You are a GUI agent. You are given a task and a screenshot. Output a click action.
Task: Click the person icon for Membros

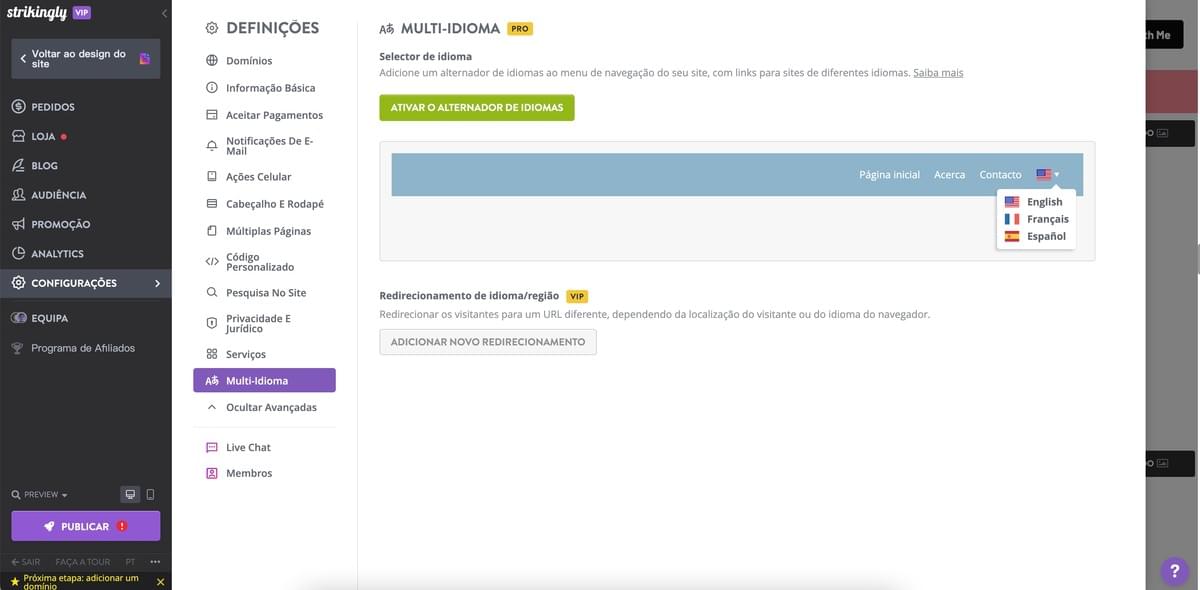211,474
